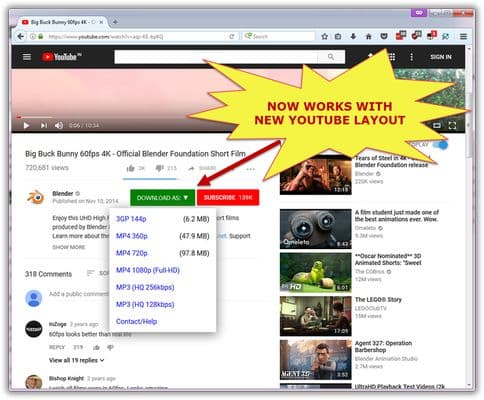Screen dimensions: 484x400
Task: Enter fullscreen mode on the player
Action: (452, 126)
